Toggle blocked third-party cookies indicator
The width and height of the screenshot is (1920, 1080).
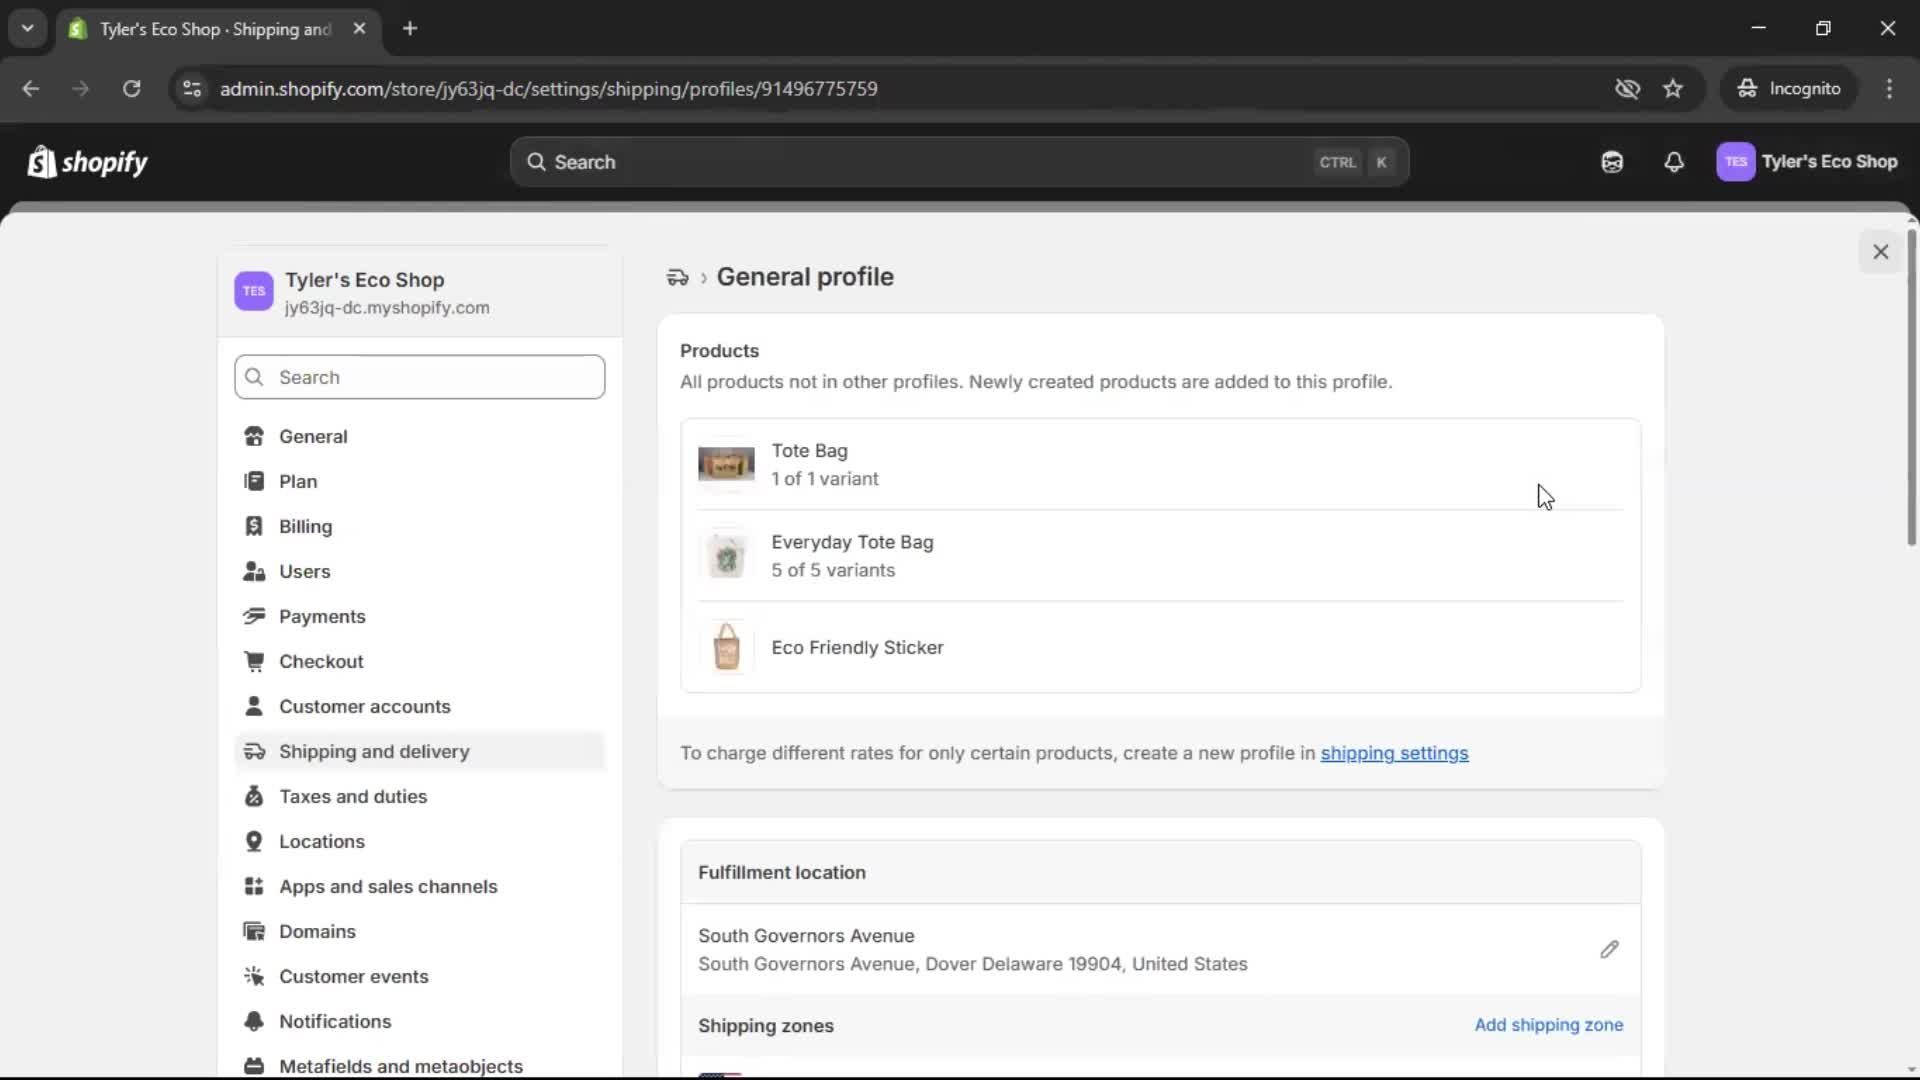pos(1628,88)
